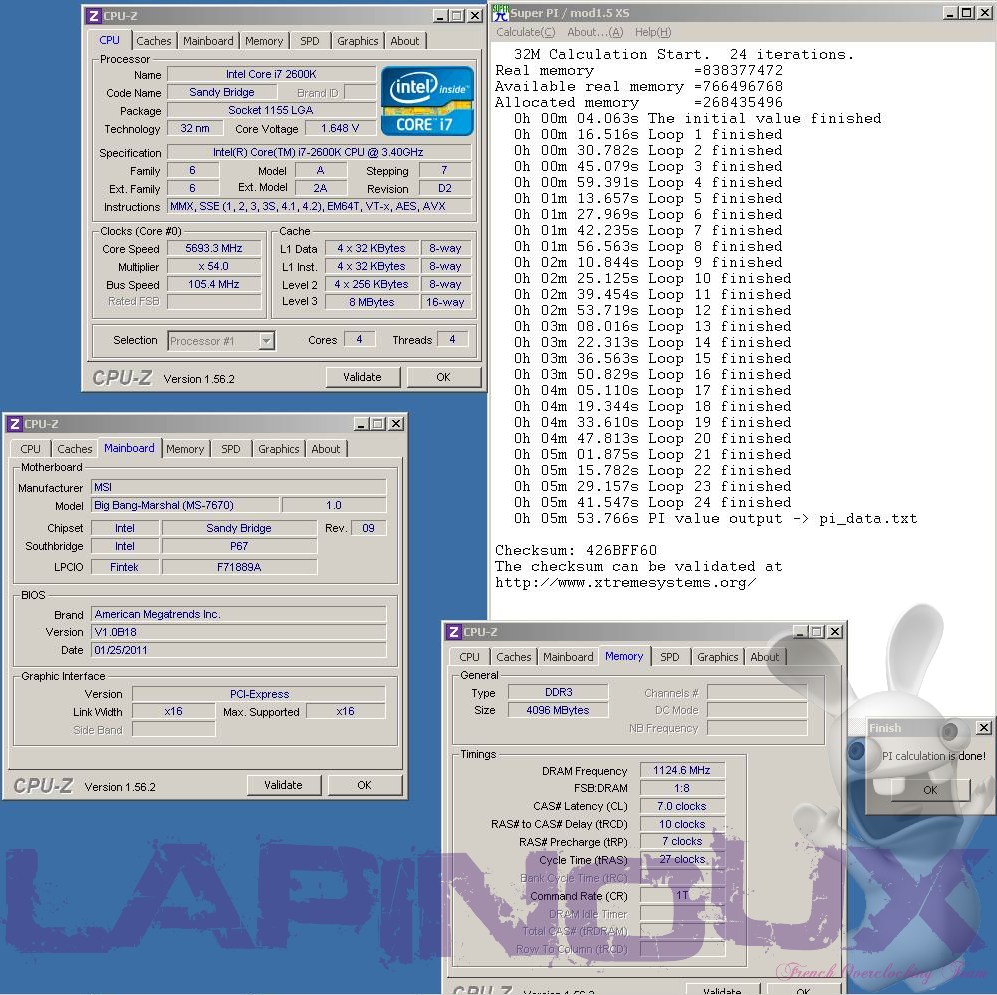Click the PI value output pi_data.txt line

715,519
